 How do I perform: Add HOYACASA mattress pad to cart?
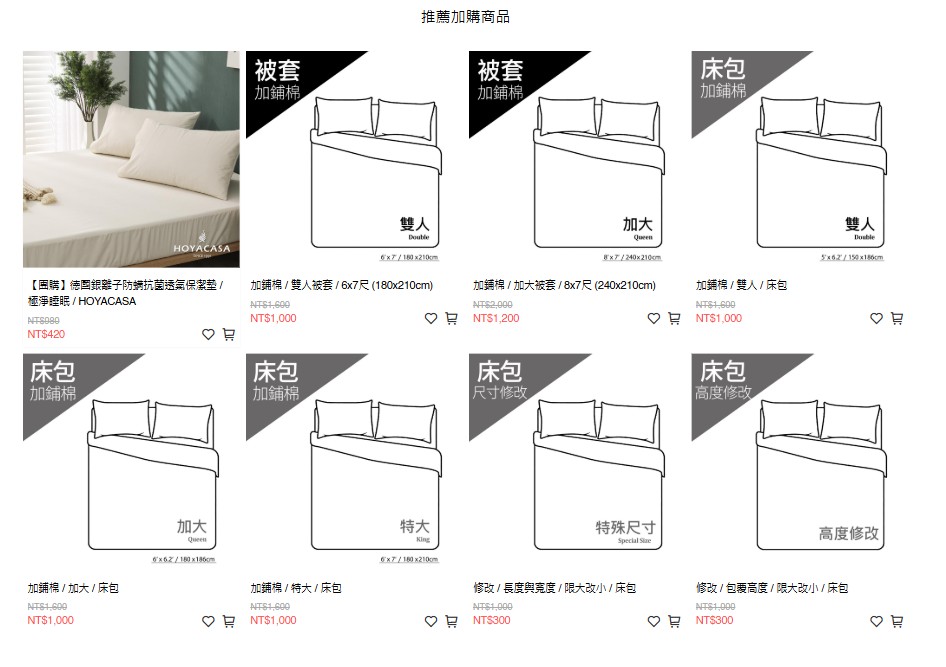tap(229, 334)
